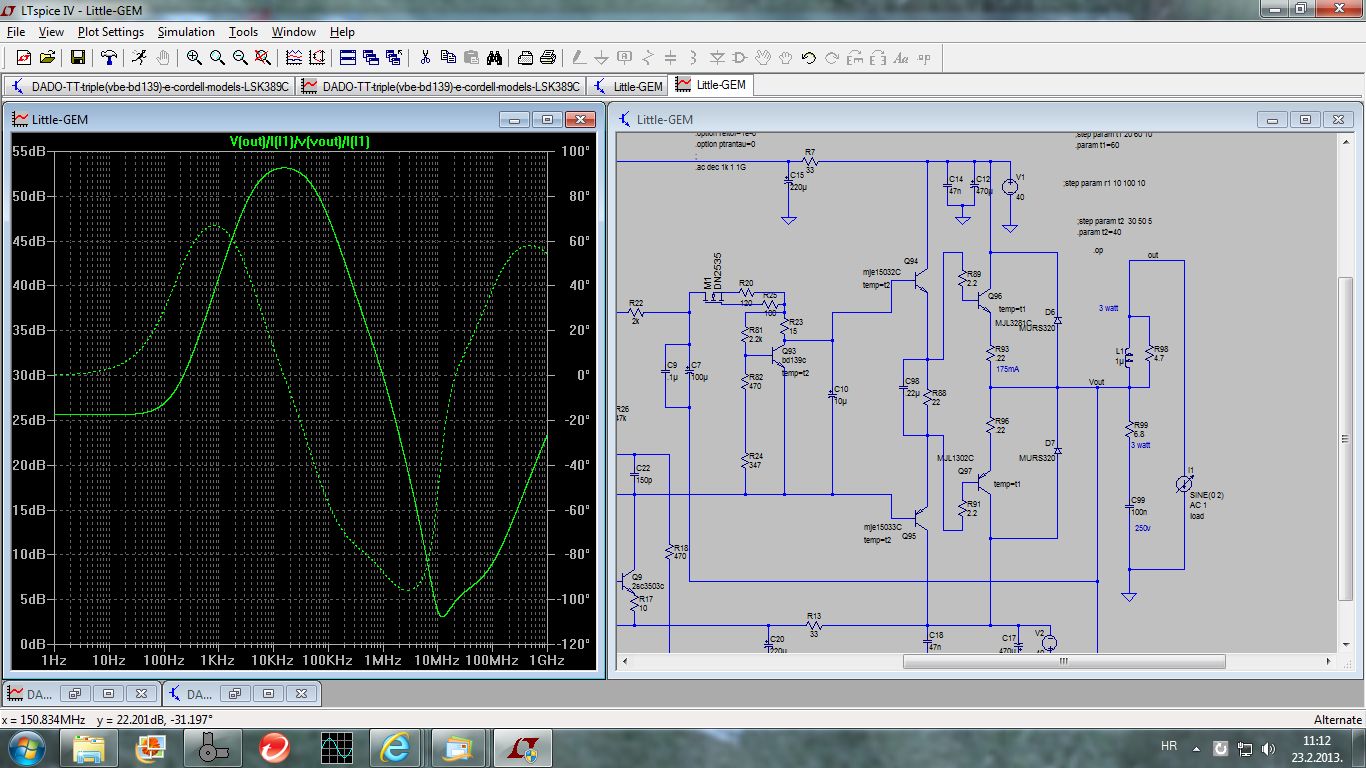Image resolution: width=1366 pixels, height=768 pixels.
Task: Click the Redo arrow icon
Action: click(x=832, y=58)
